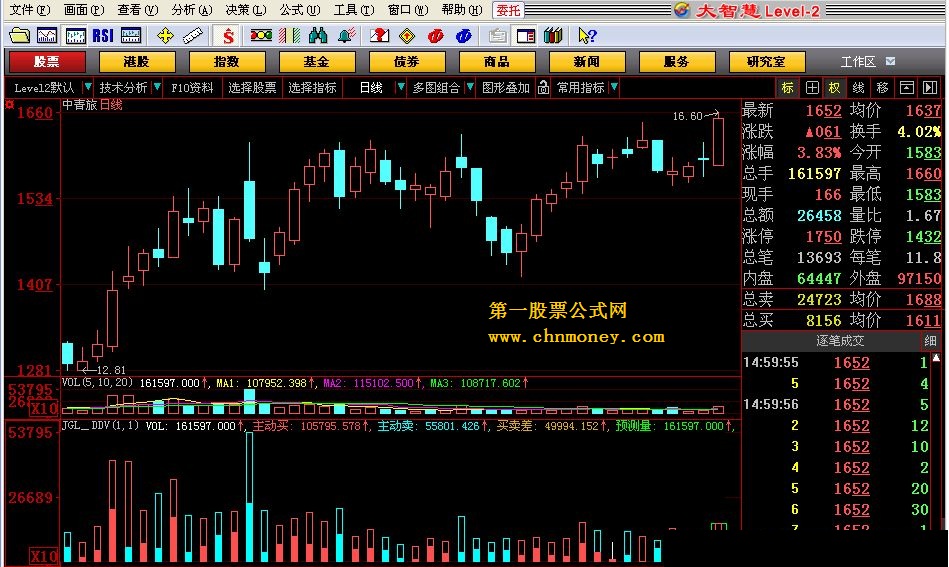Open the 画面 menu
949x567 pixels.
coord(84,10)
